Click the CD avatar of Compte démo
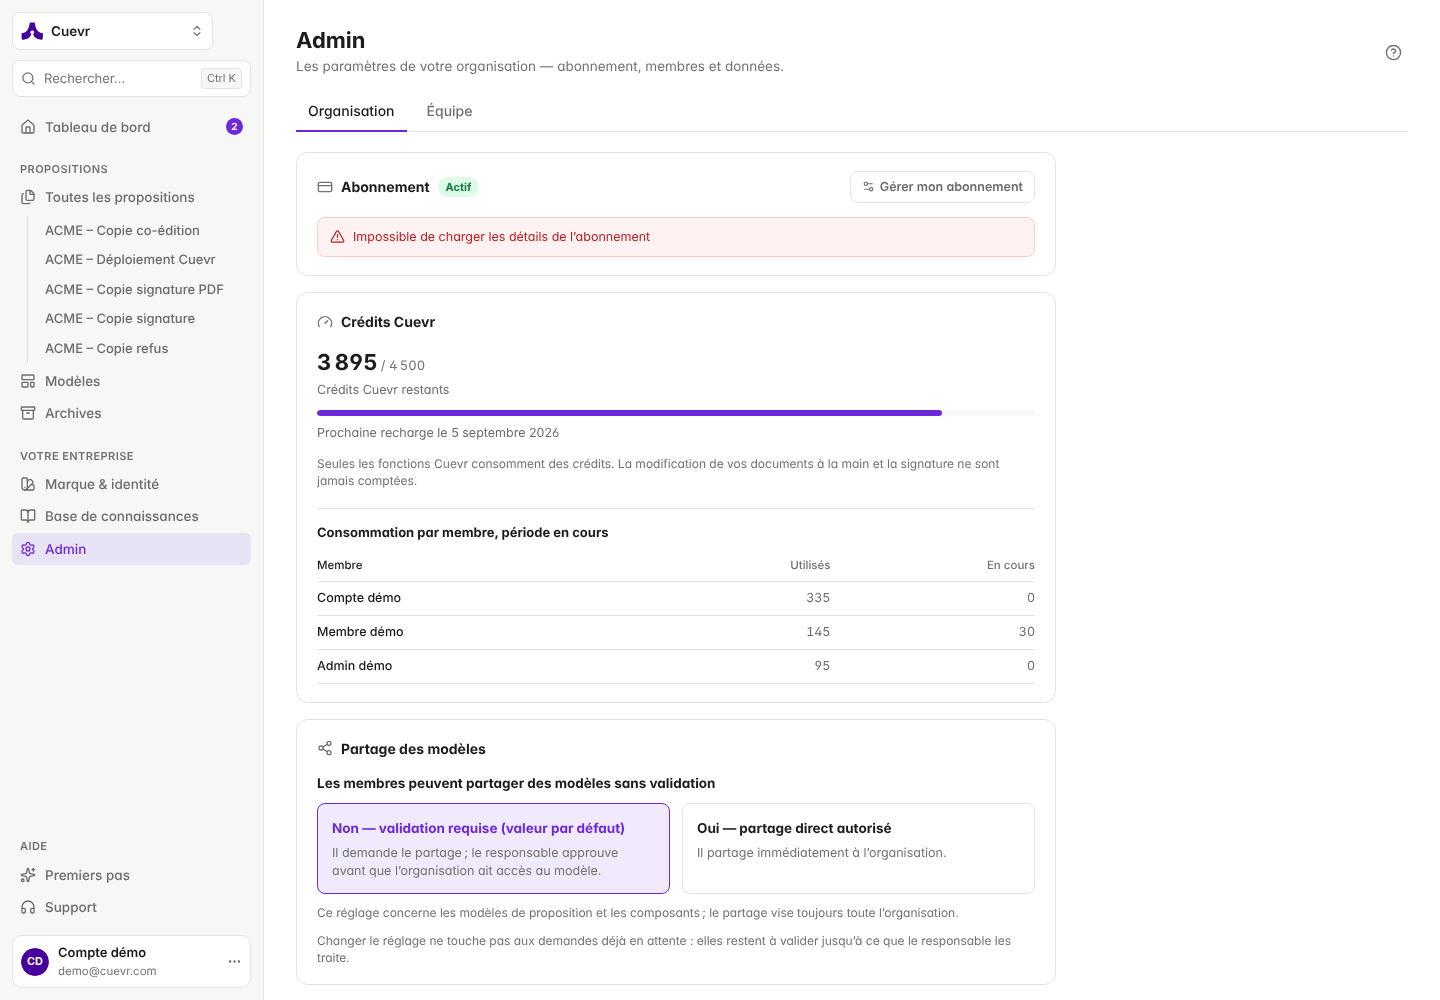 35,961
